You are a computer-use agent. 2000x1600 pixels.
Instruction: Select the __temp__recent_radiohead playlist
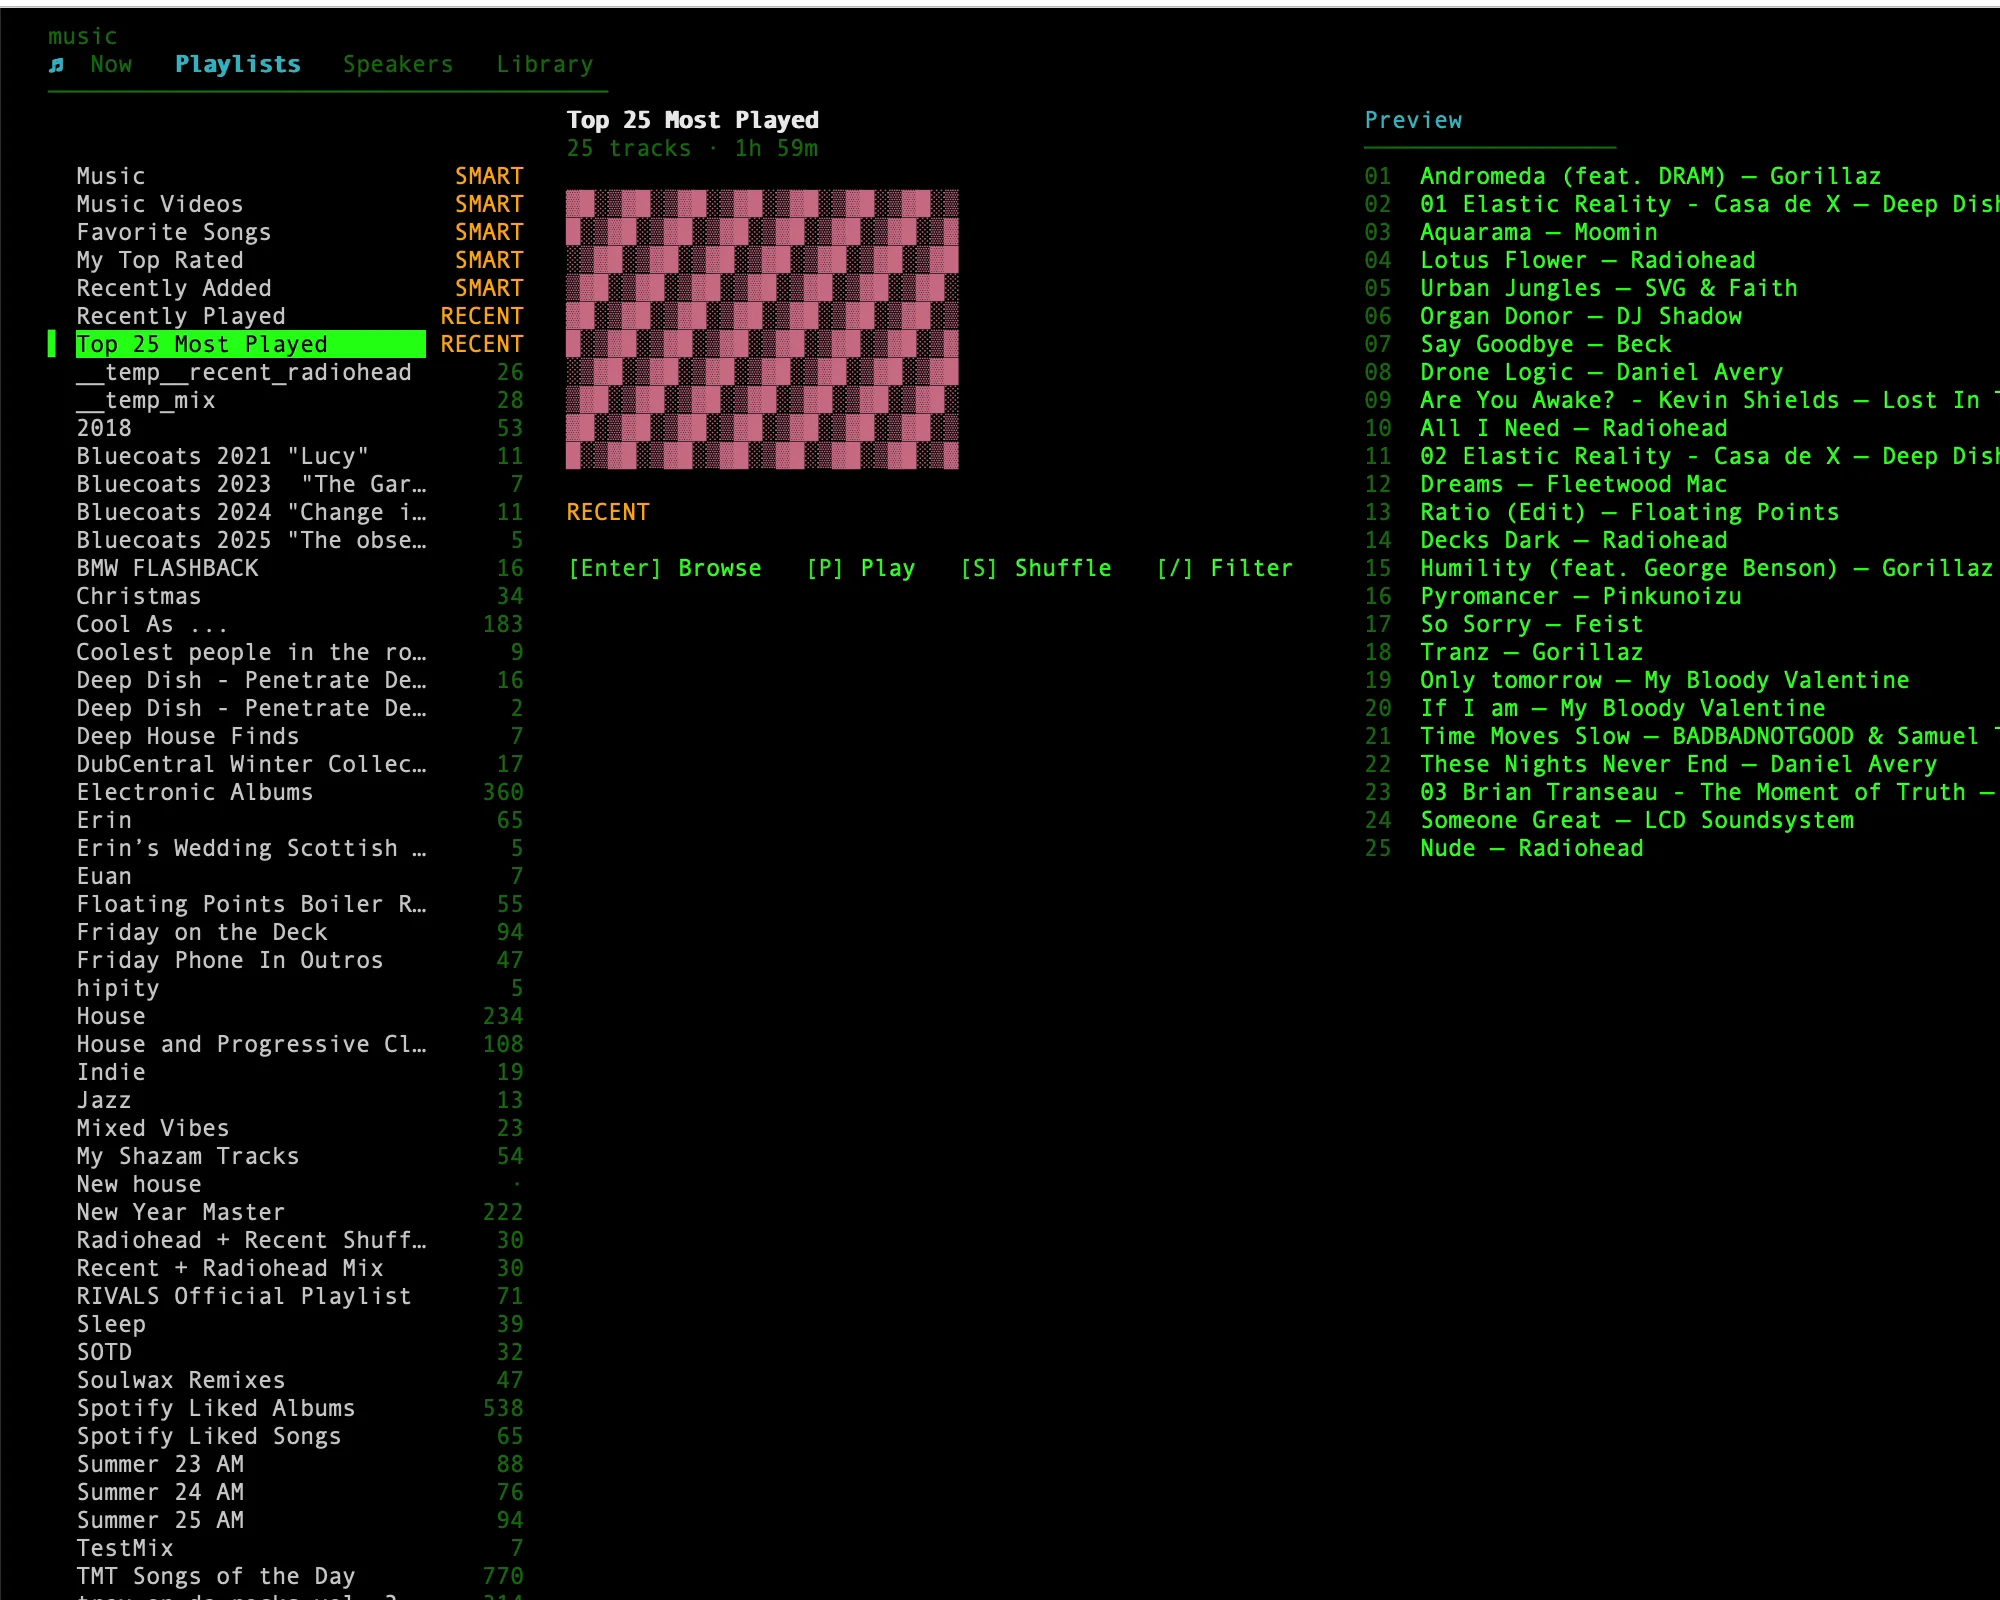pyautogui.click(x=300, y=372)
